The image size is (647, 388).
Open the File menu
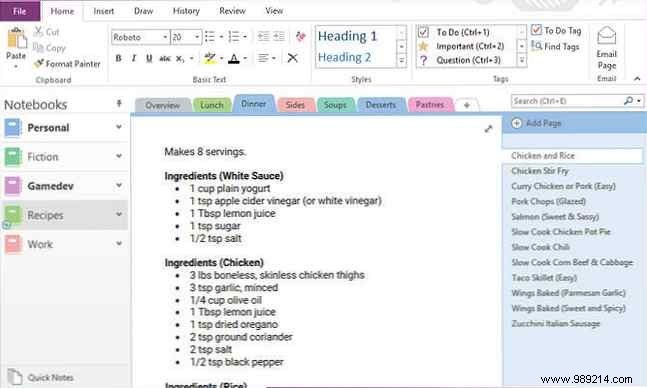pyautogui.click(x=20, y=11)
